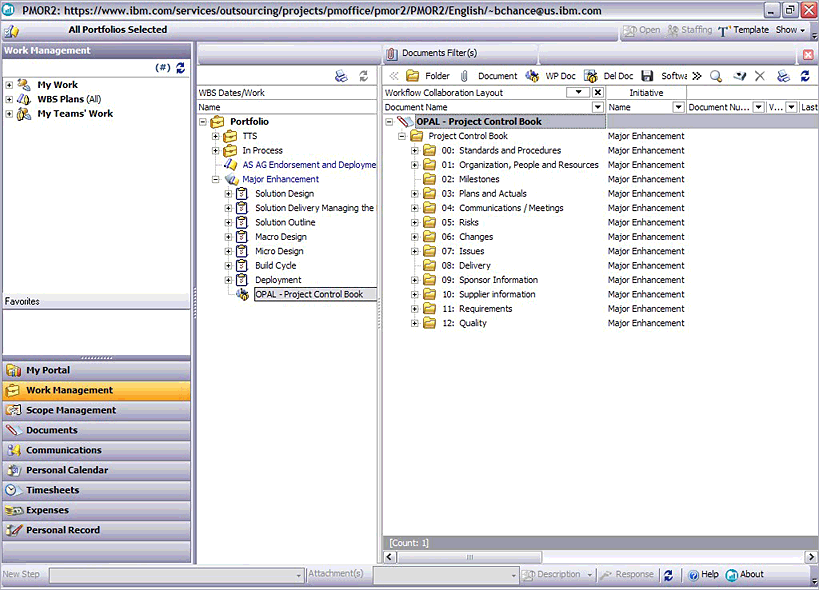Click the WP Doc toolbar icon

click(532, 76)
